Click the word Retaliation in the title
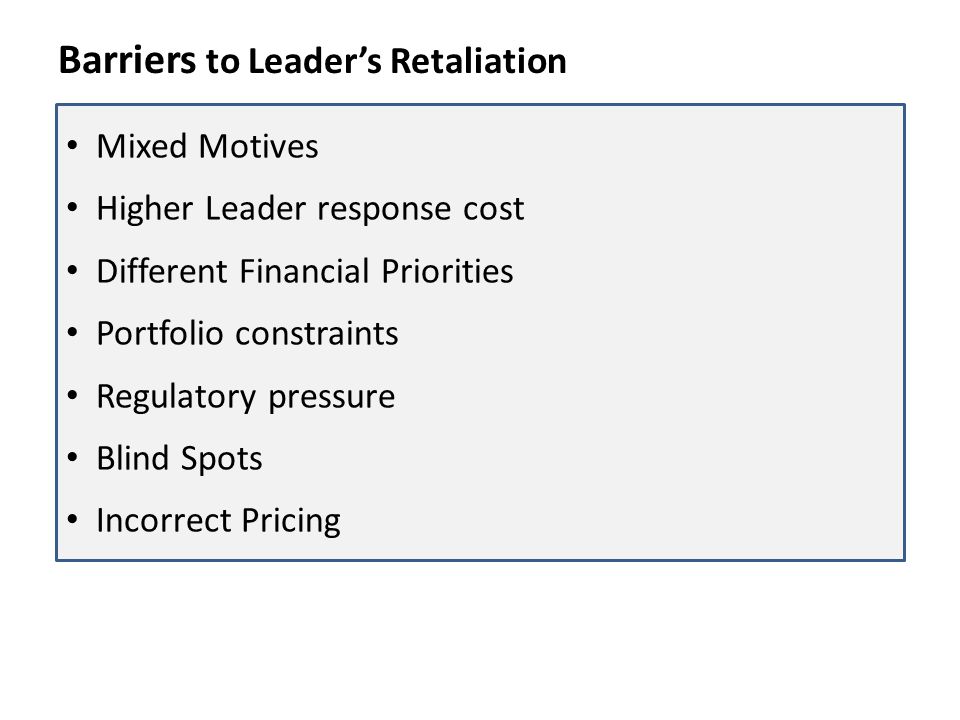The width and height of the screenshot is (960, 720). (478, 61)
